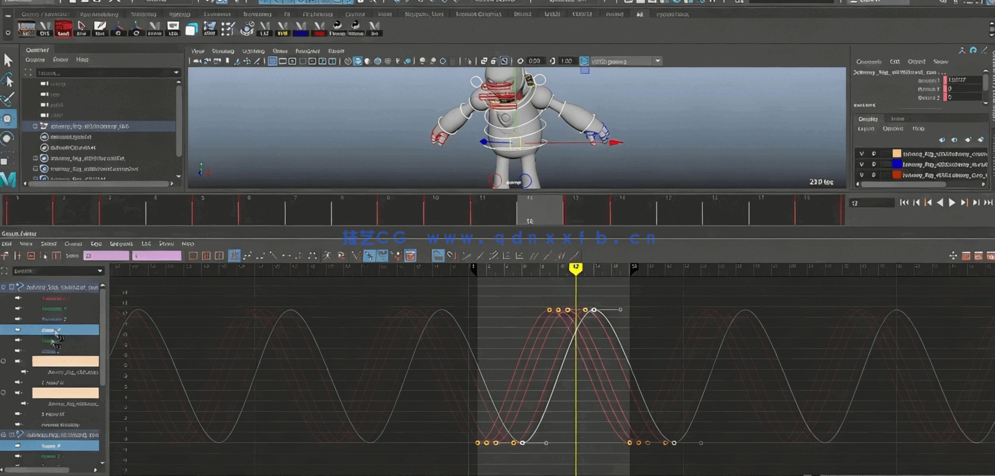Click the red Sculpt shelf icon

coord(63,28)
